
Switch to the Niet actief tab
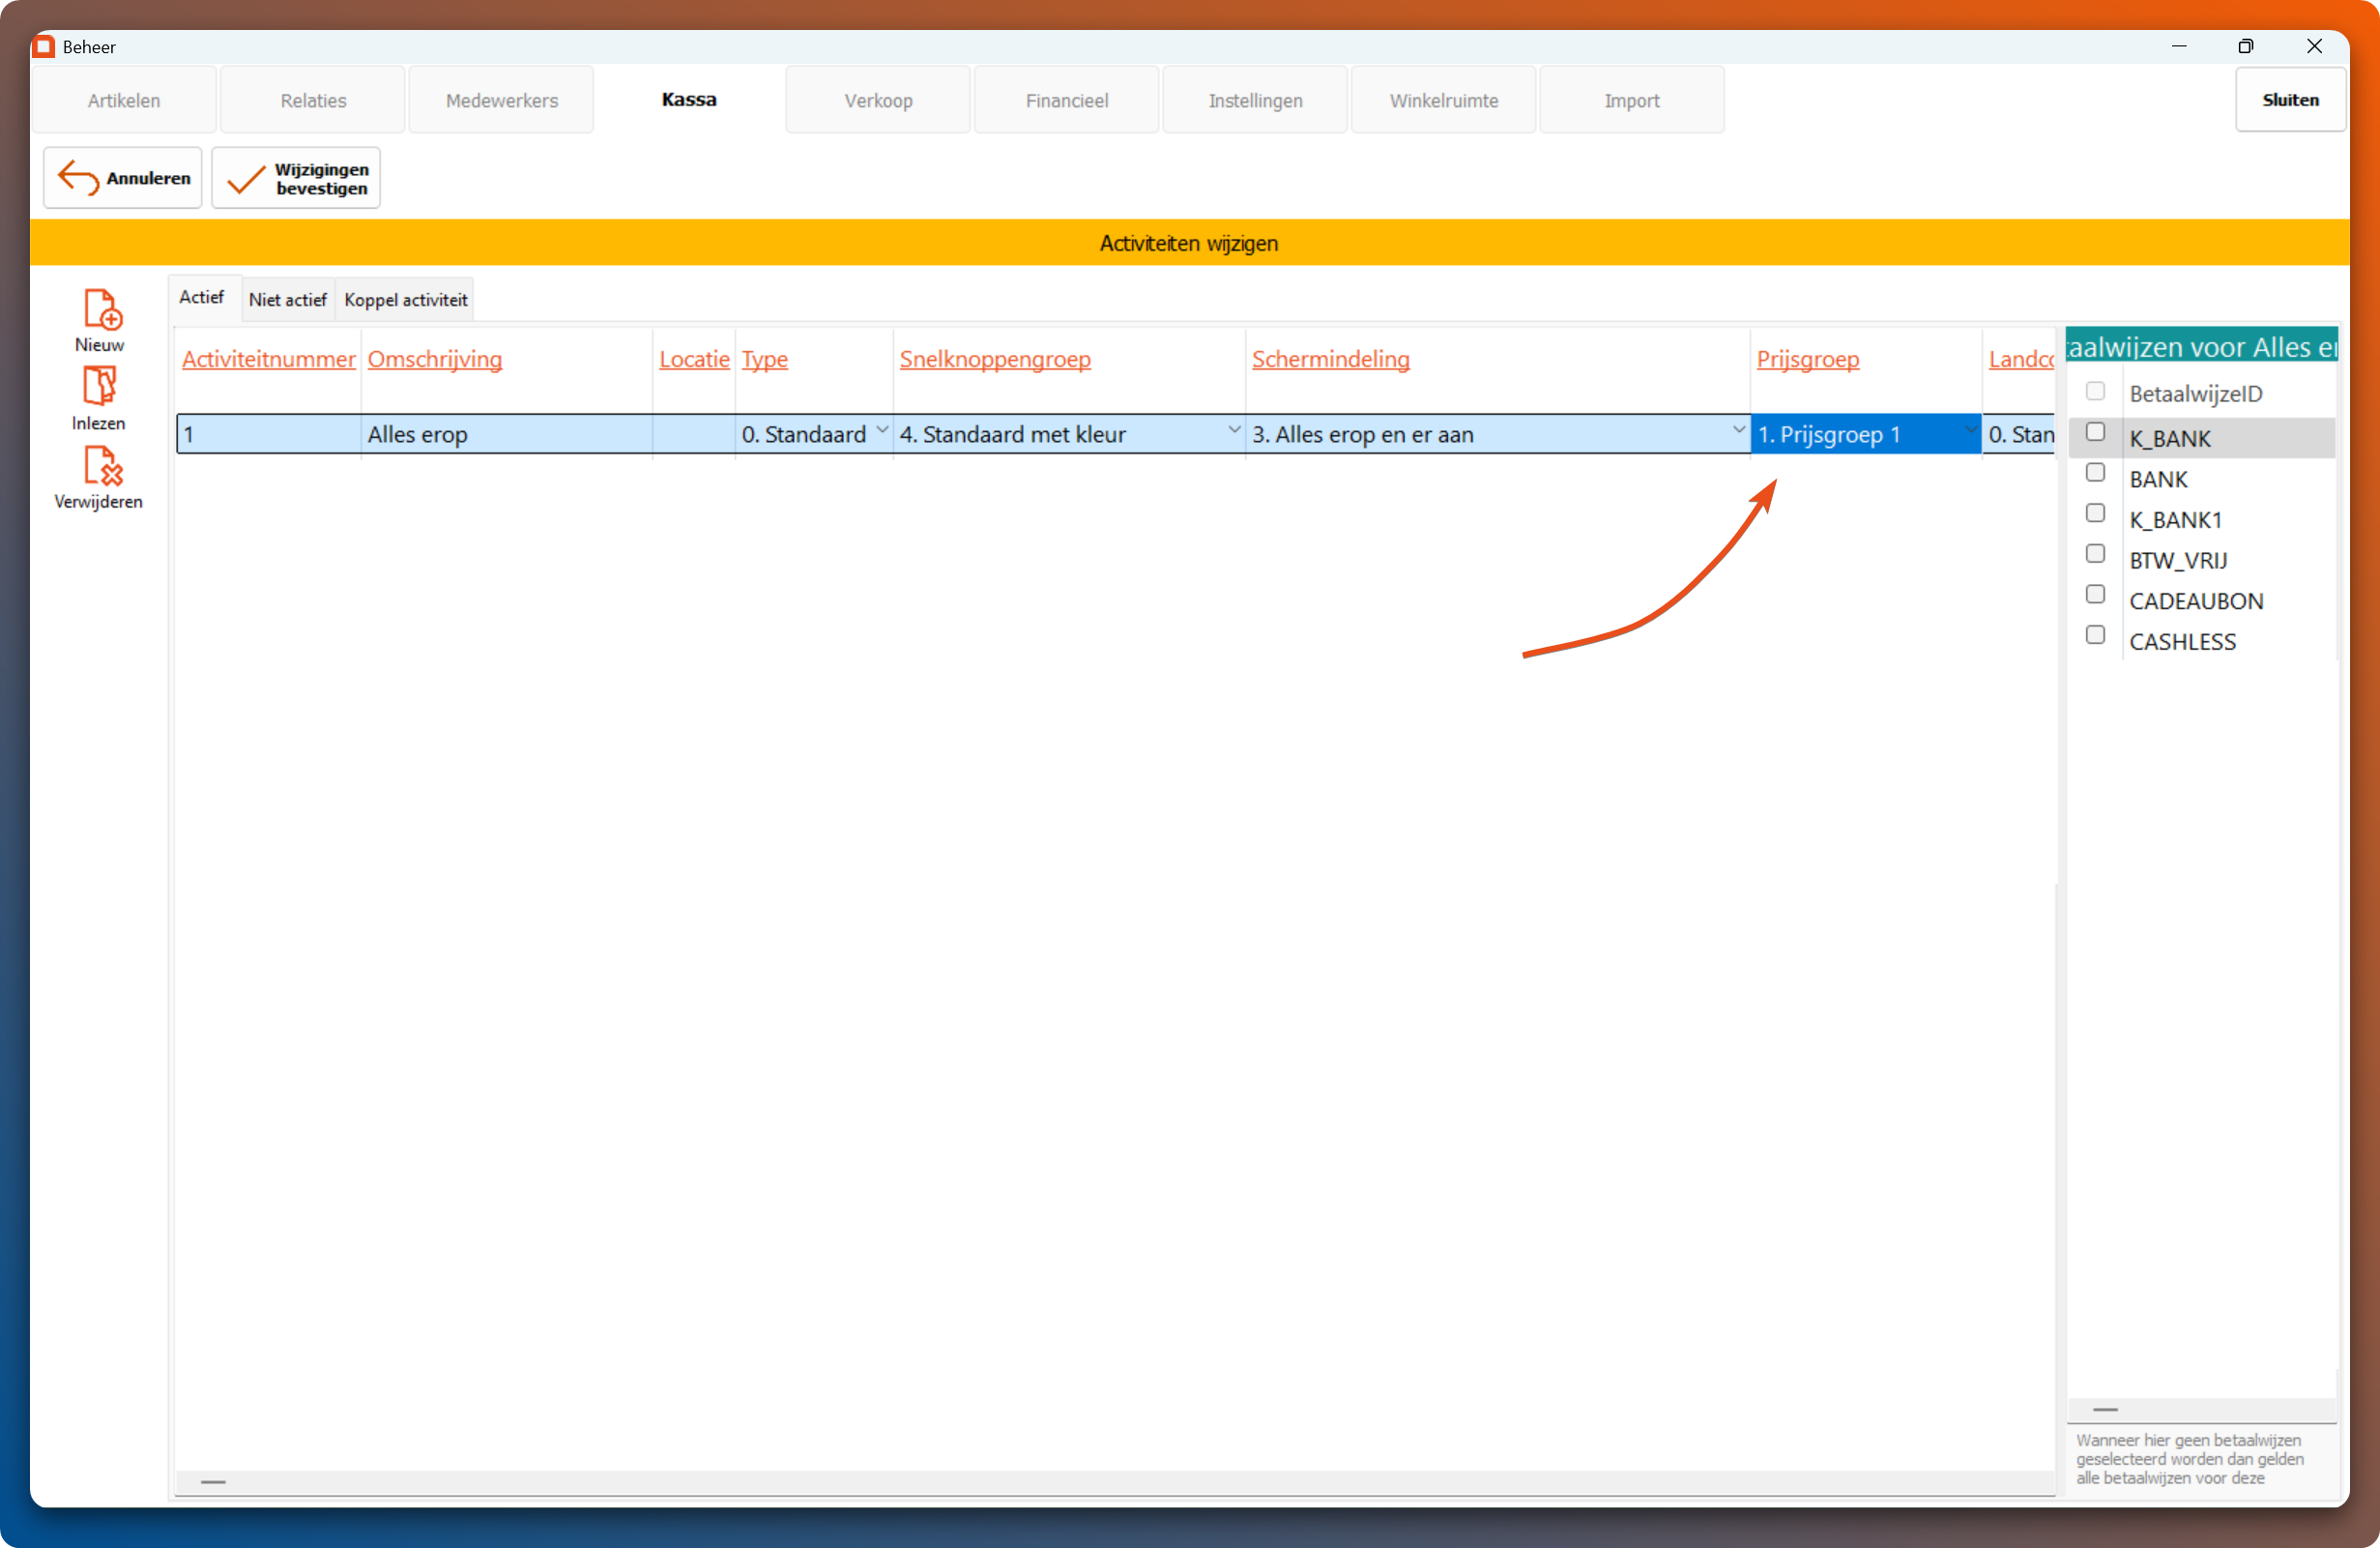287,300
